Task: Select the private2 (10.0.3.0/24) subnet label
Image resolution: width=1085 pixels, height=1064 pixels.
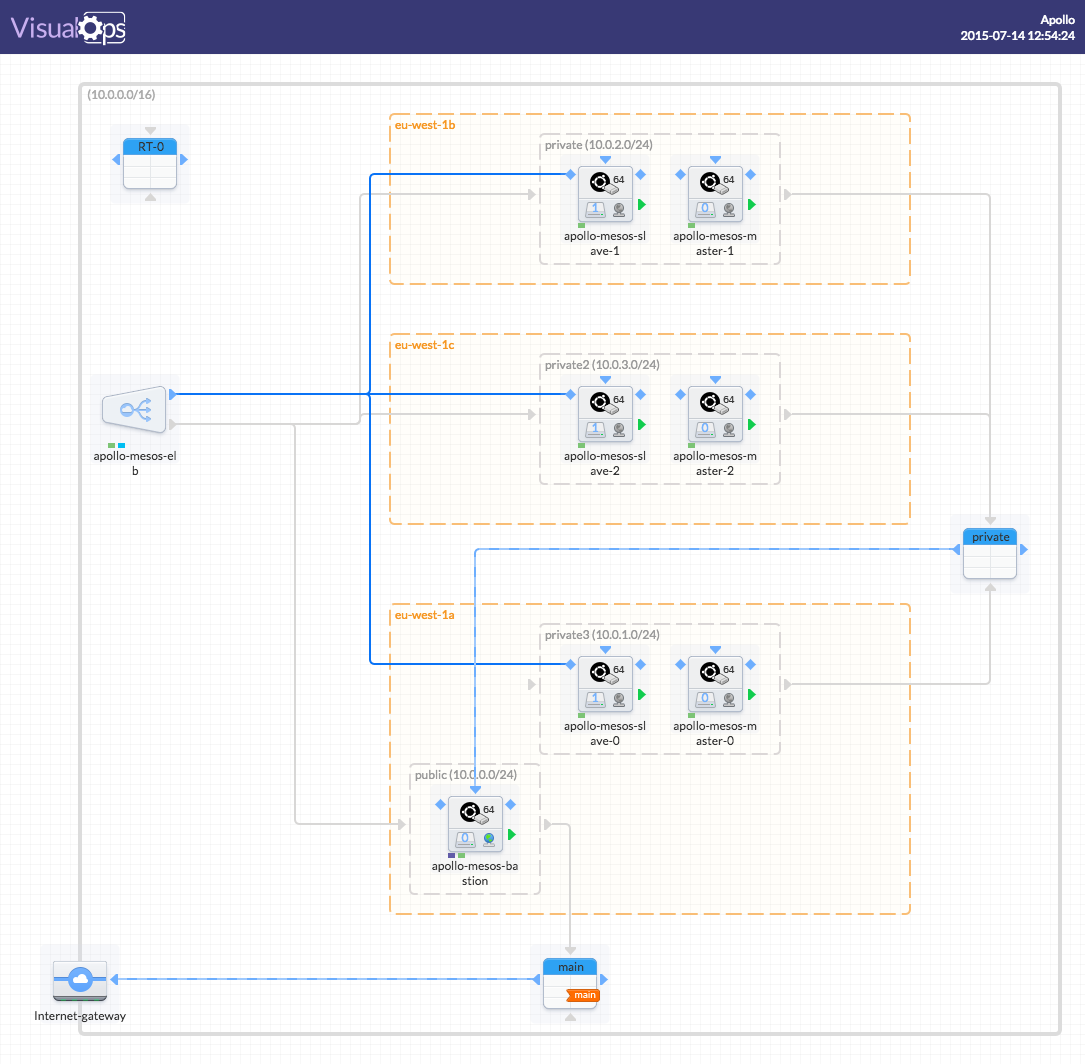Action: click(602, 365)
